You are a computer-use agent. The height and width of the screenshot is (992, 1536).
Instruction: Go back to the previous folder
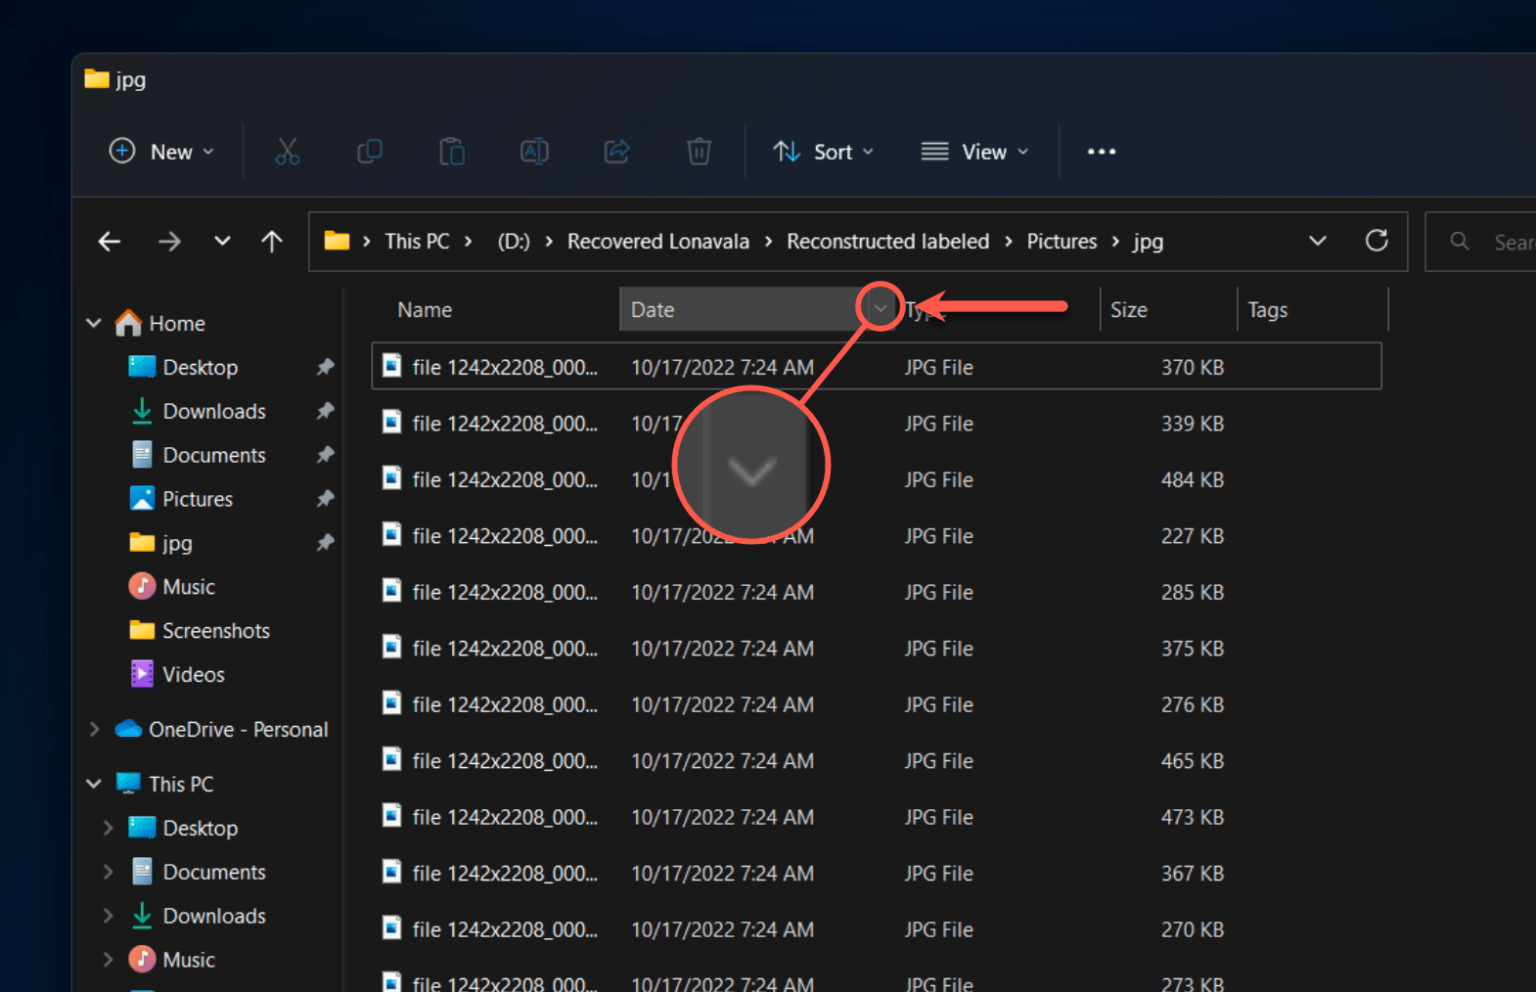click(x=109, y=241)
